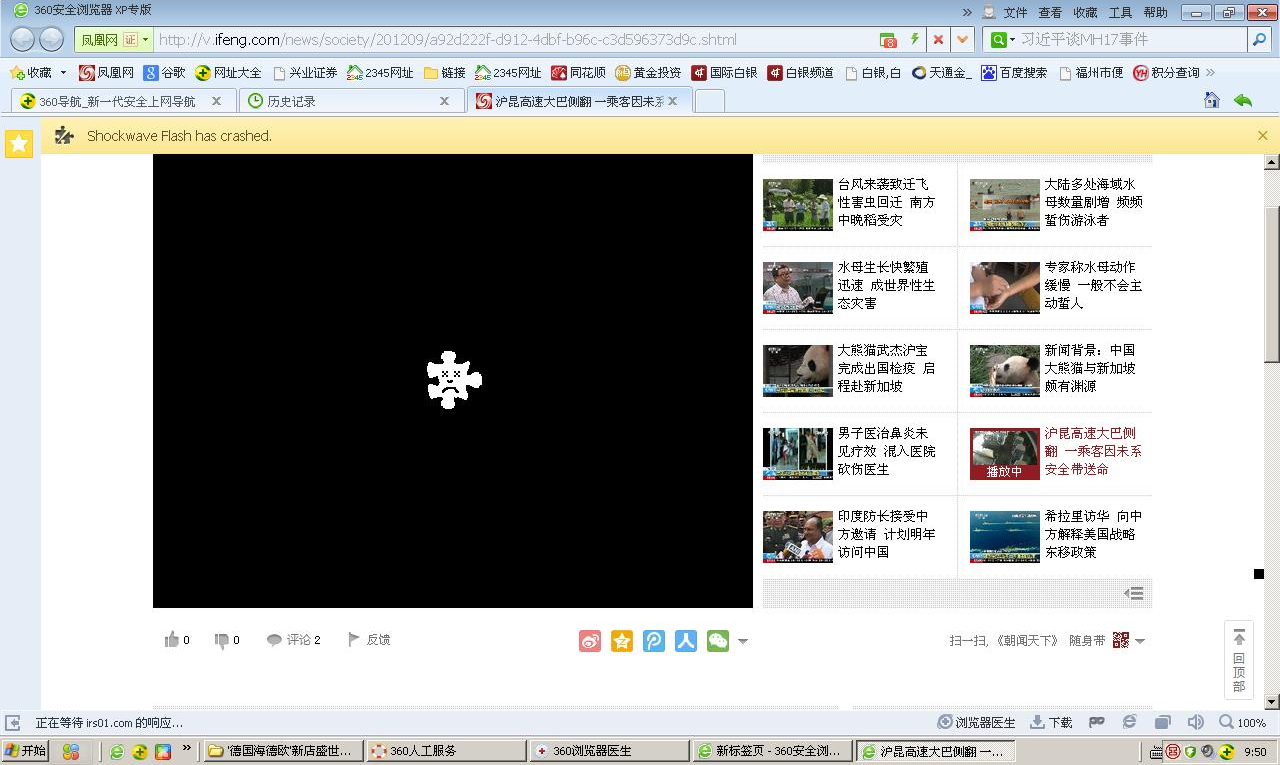This screenshot has width=1280, height=765.
Task: Switch to 360浏览器医生 taskbar window
Action: tap(609, 751)
